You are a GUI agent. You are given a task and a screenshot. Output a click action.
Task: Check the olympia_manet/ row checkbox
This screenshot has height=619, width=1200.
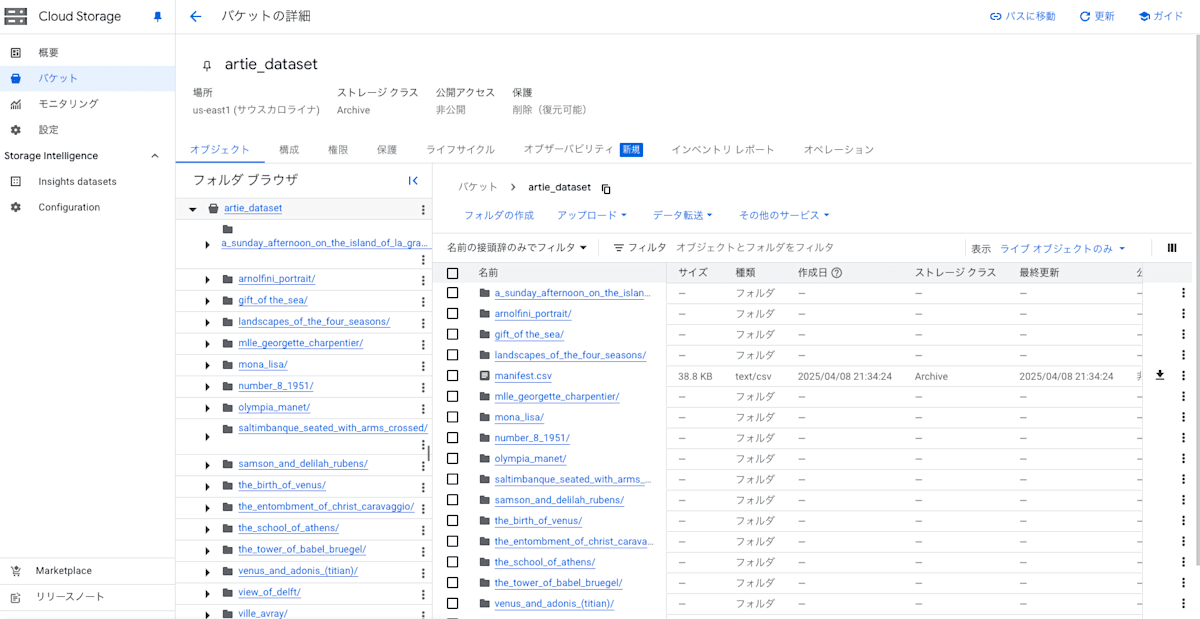click(x=453, y=459)
